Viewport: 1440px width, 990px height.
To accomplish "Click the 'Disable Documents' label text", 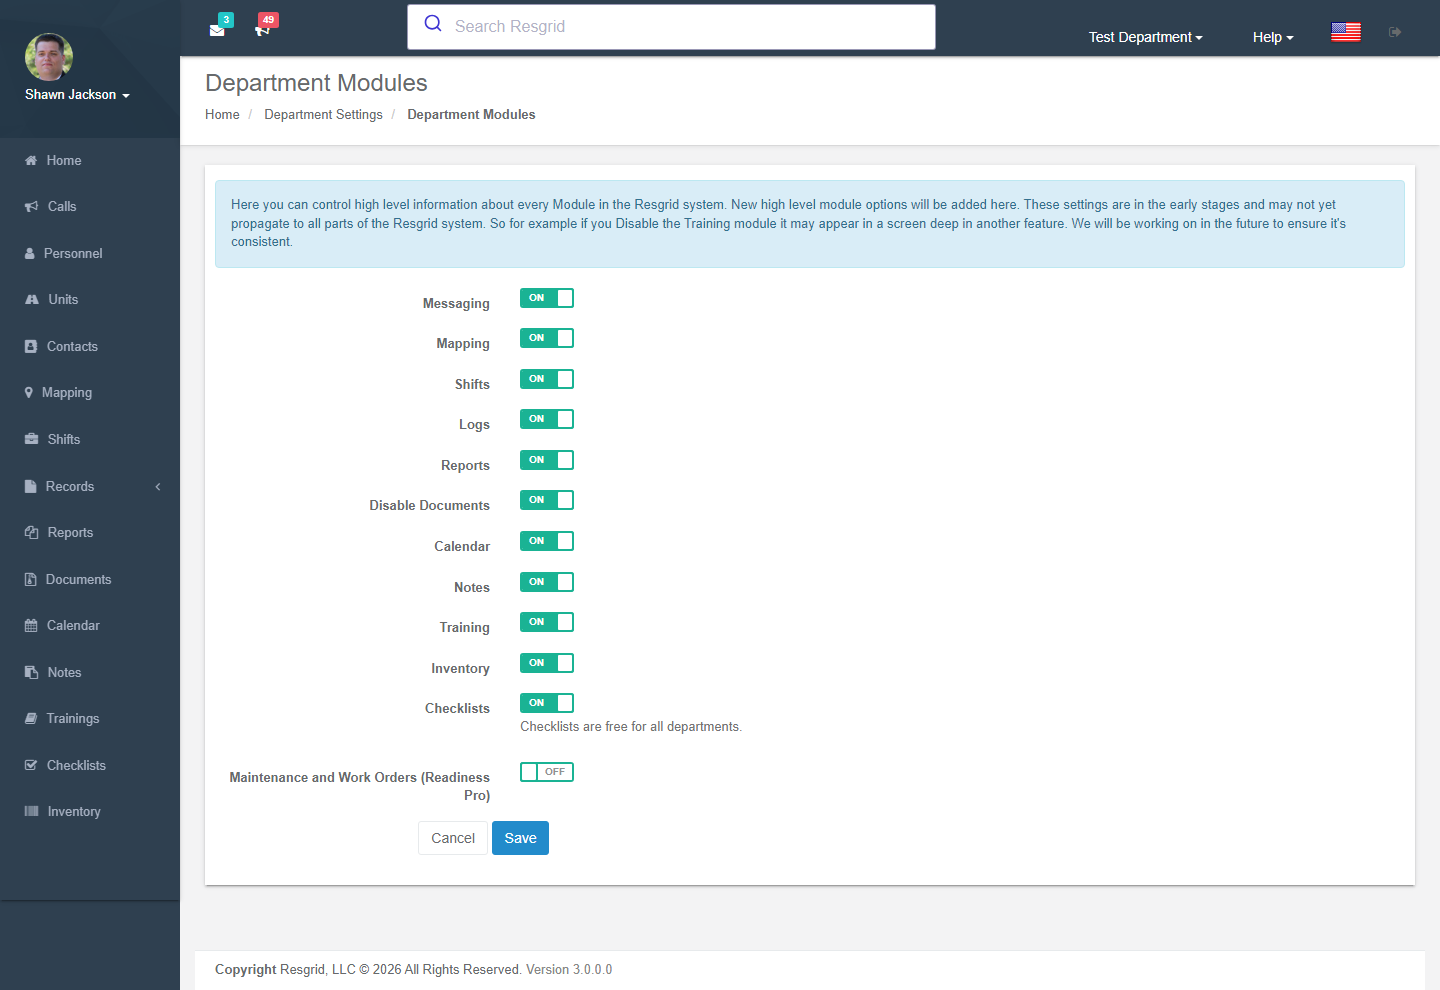I will 430,506.
